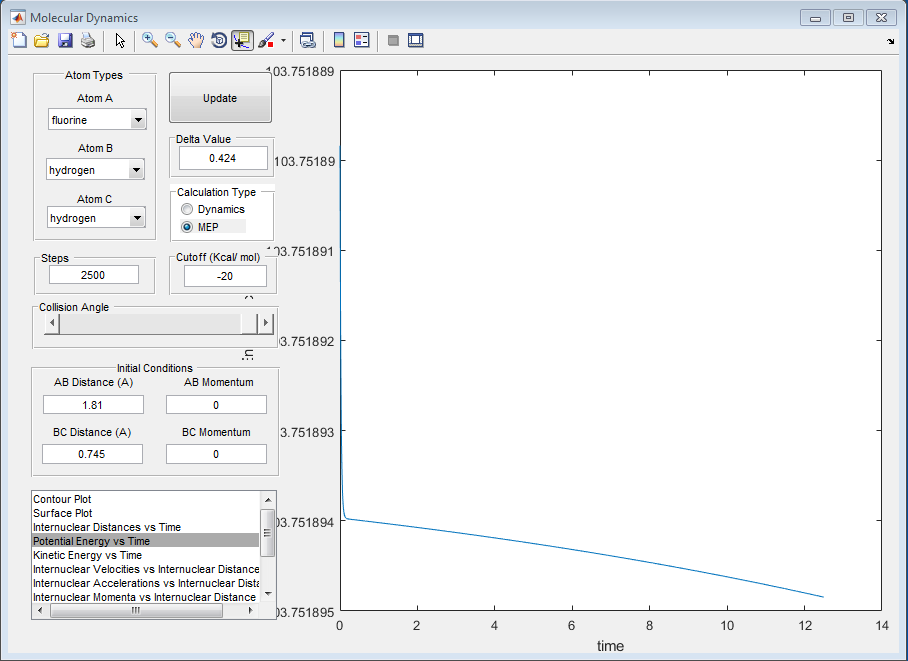Select the Brush data tool
Viewport: 908px width, 661px height.
coord(266,40)
